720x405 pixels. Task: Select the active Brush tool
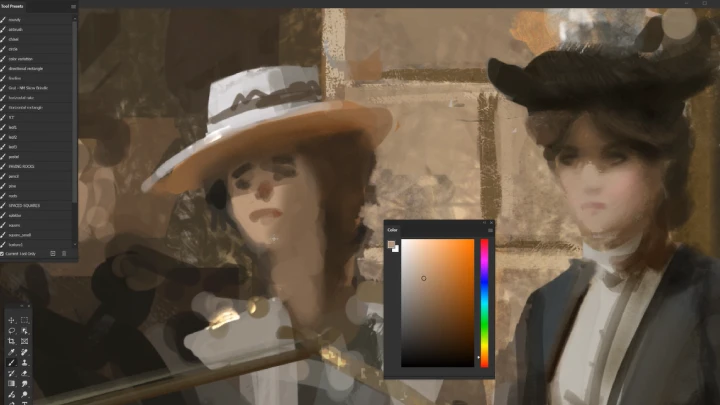(11, 363)
